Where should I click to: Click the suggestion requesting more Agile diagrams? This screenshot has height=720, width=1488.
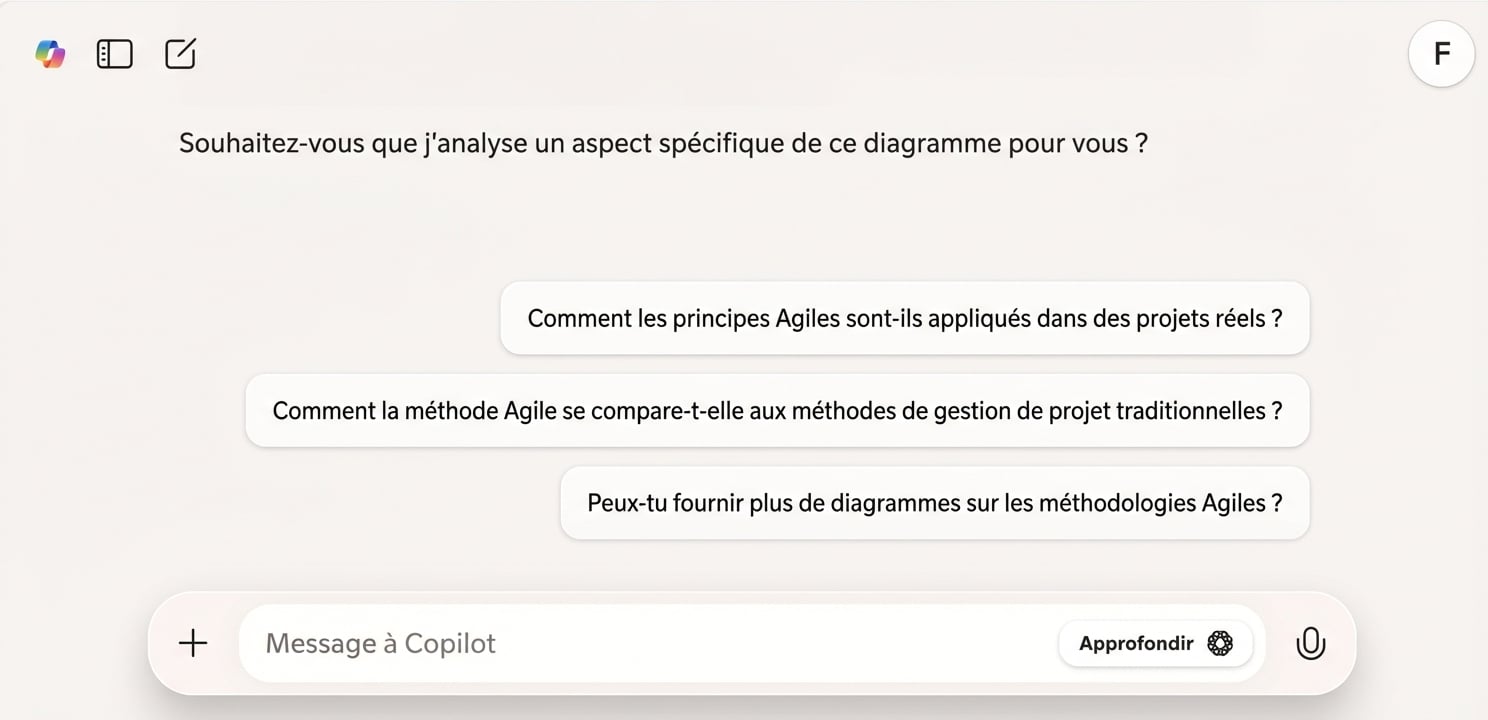pos(933,503)
